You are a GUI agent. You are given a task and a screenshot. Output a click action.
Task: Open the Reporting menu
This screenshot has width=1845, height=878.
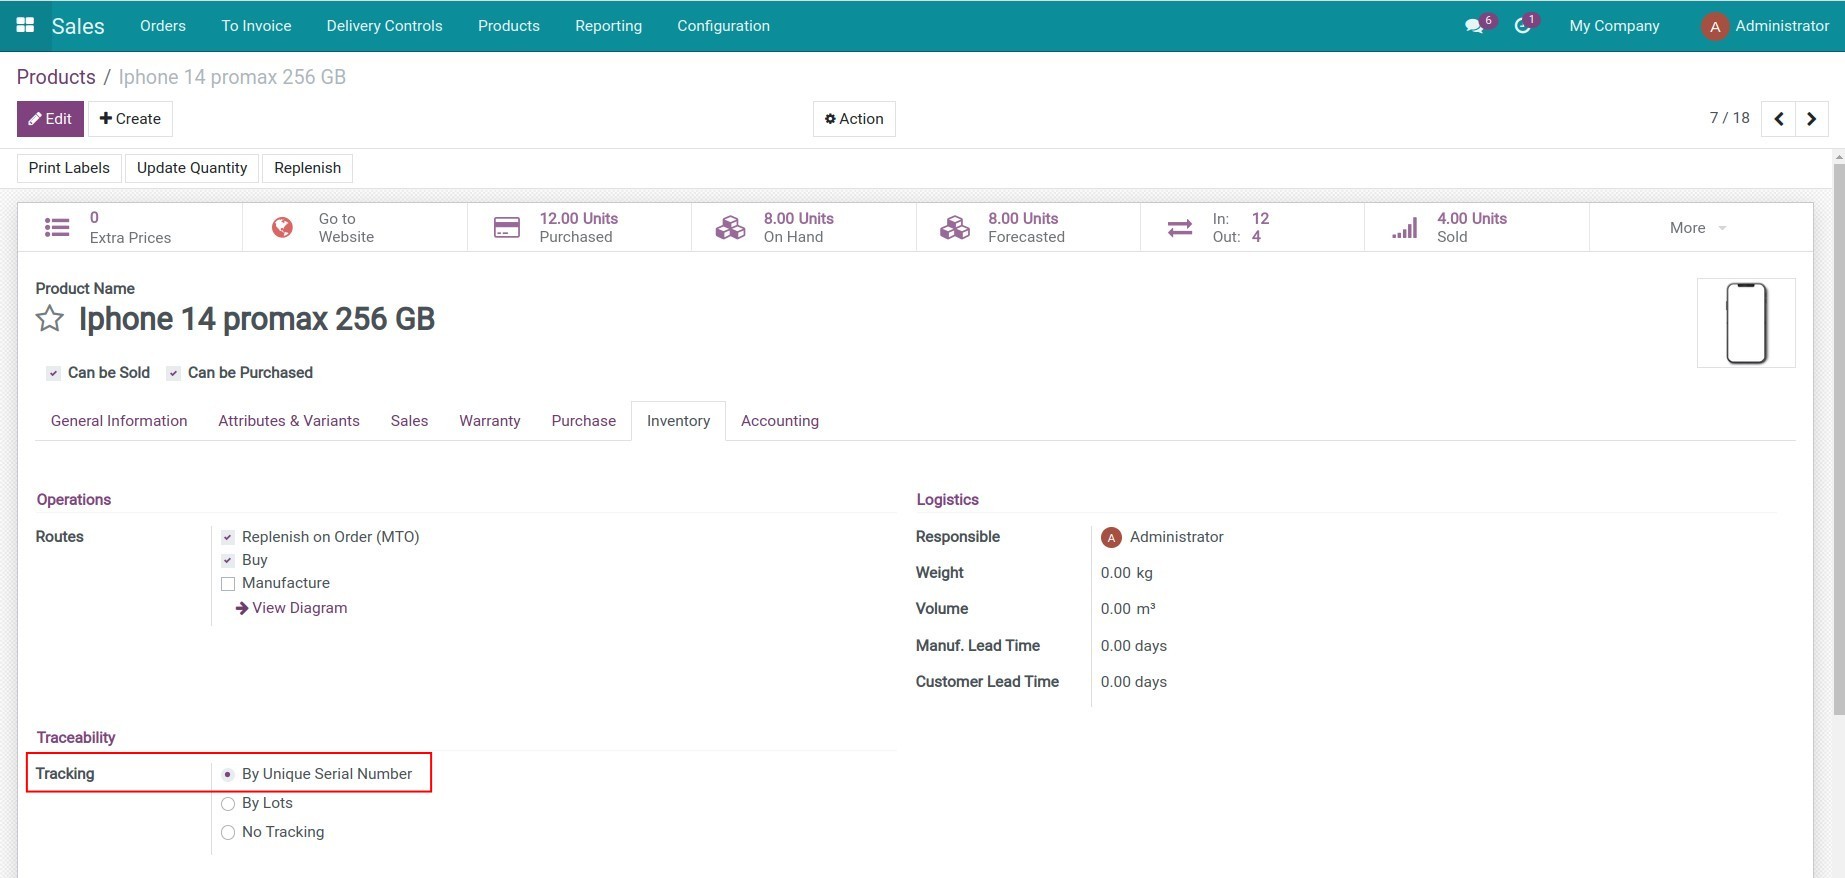click(x=608, y=26)
